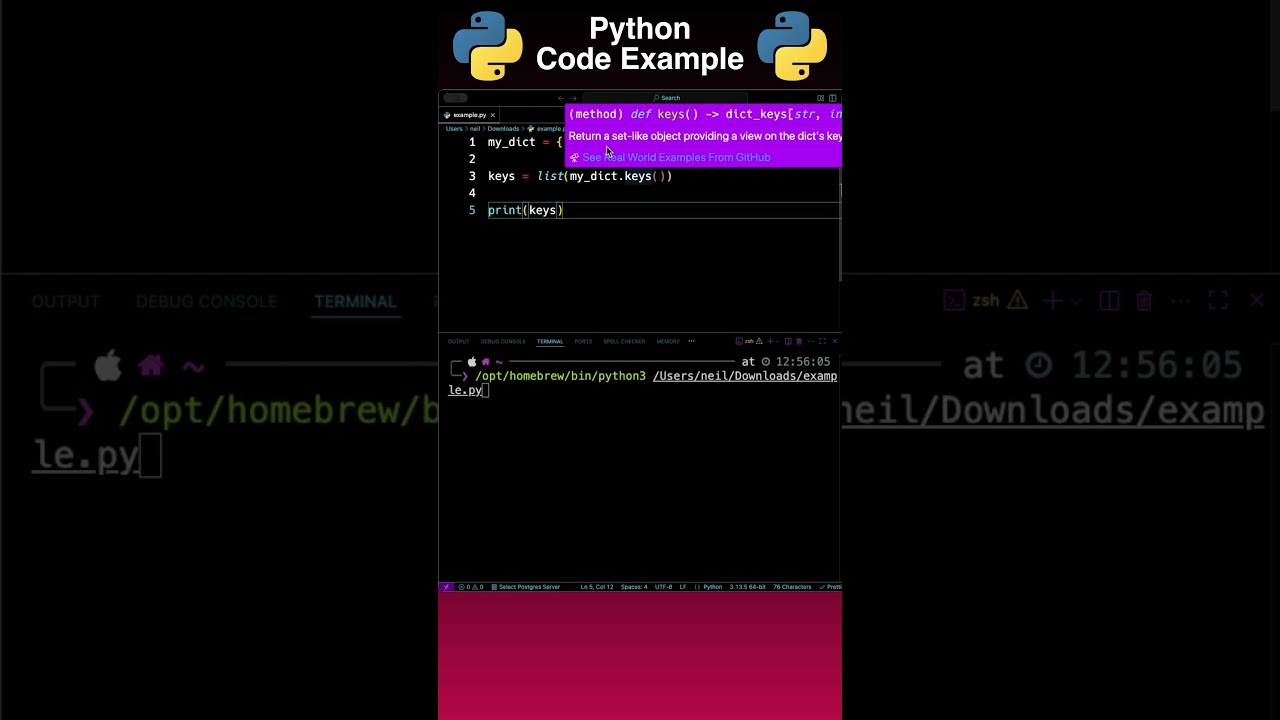Open terminal panel more actions ellipsis
1280x720 pixels.
tap(811, 341)
